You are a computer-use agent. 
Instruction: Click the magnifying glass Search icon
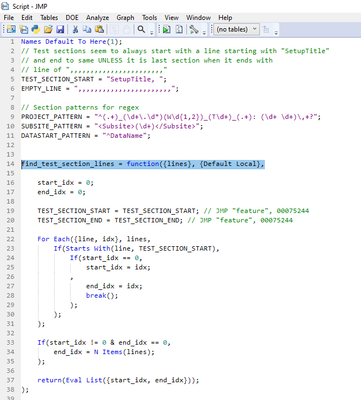[x=141, y=29]
